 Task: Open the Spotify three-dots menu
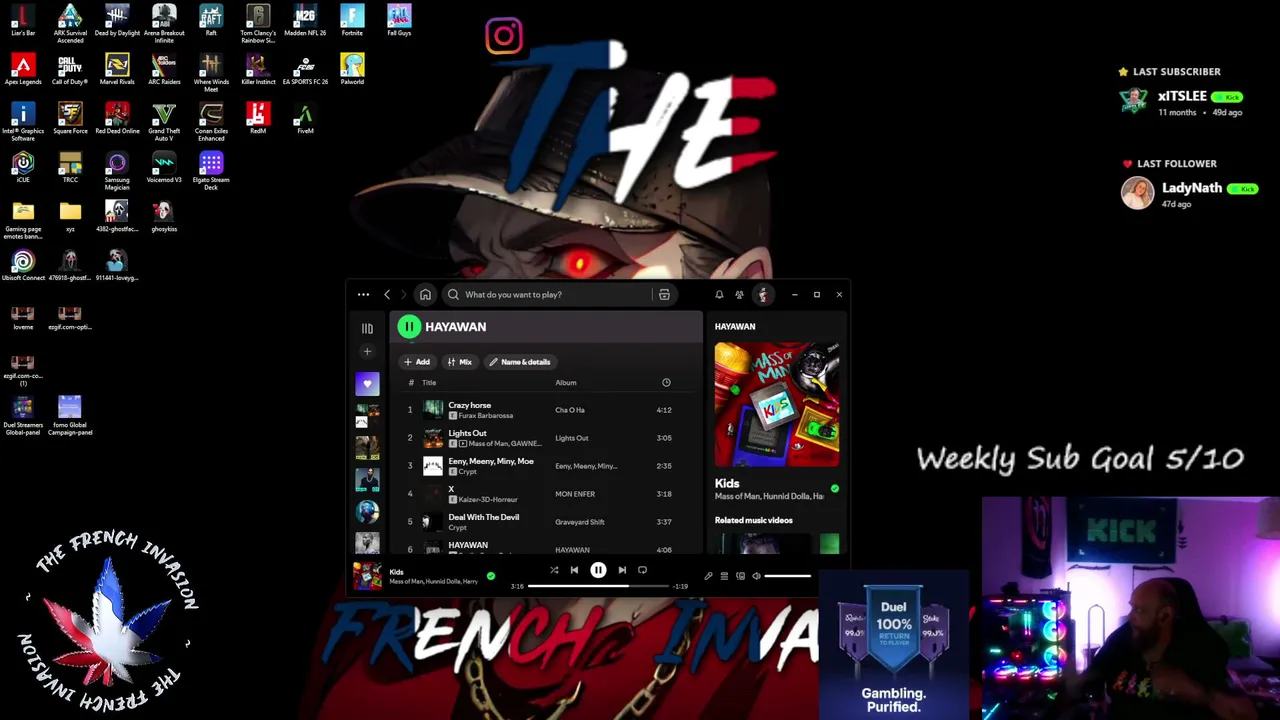click(363, 294)
